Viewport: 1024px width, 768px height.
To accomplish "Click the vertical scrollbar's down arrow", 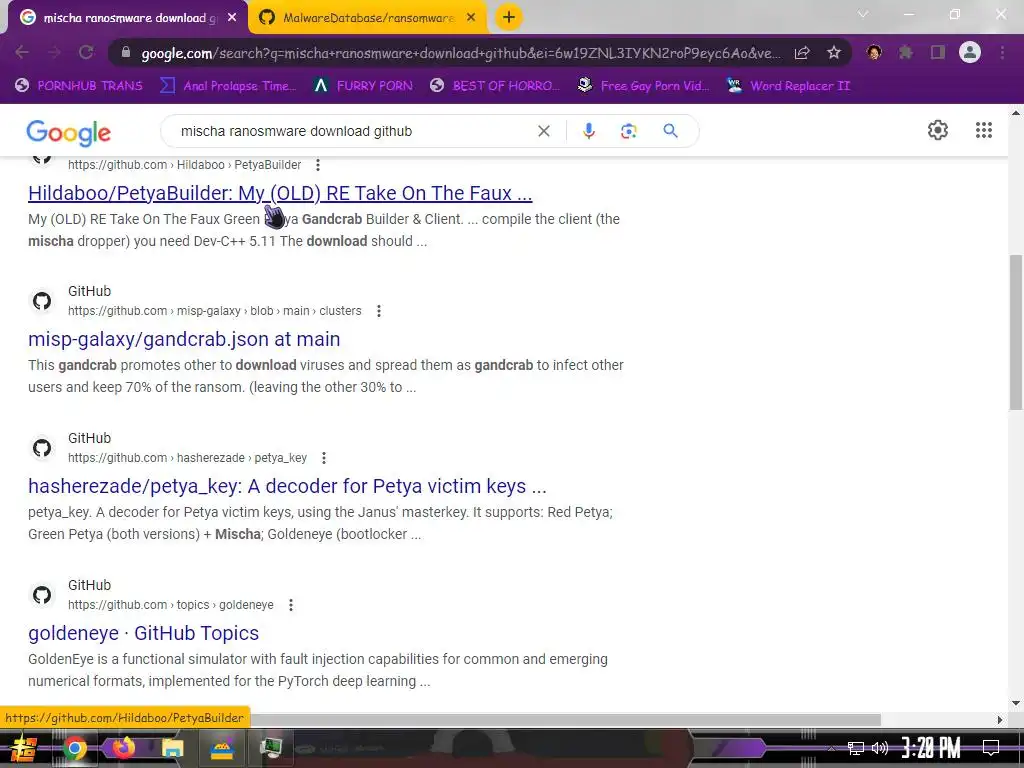I will point(1016,703).
